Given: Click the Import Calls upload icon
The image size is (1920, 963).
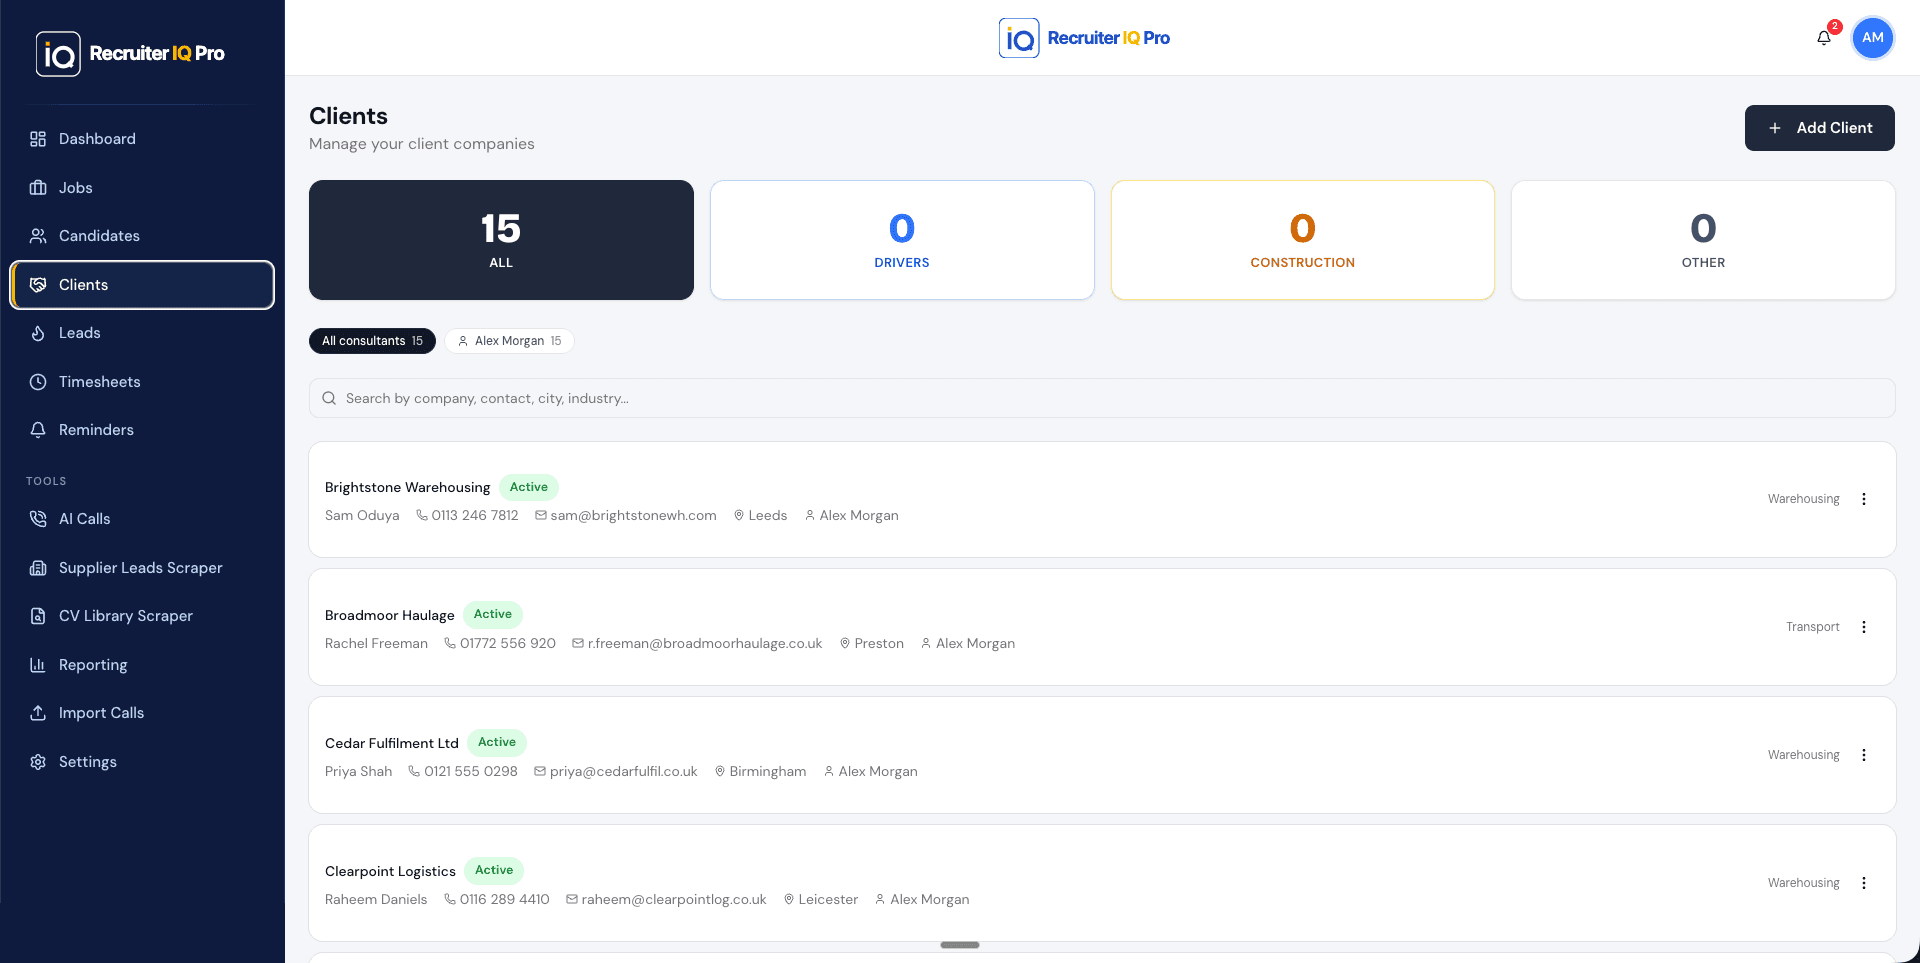Looking at the screenshot, I should click(x=38, y=713).
